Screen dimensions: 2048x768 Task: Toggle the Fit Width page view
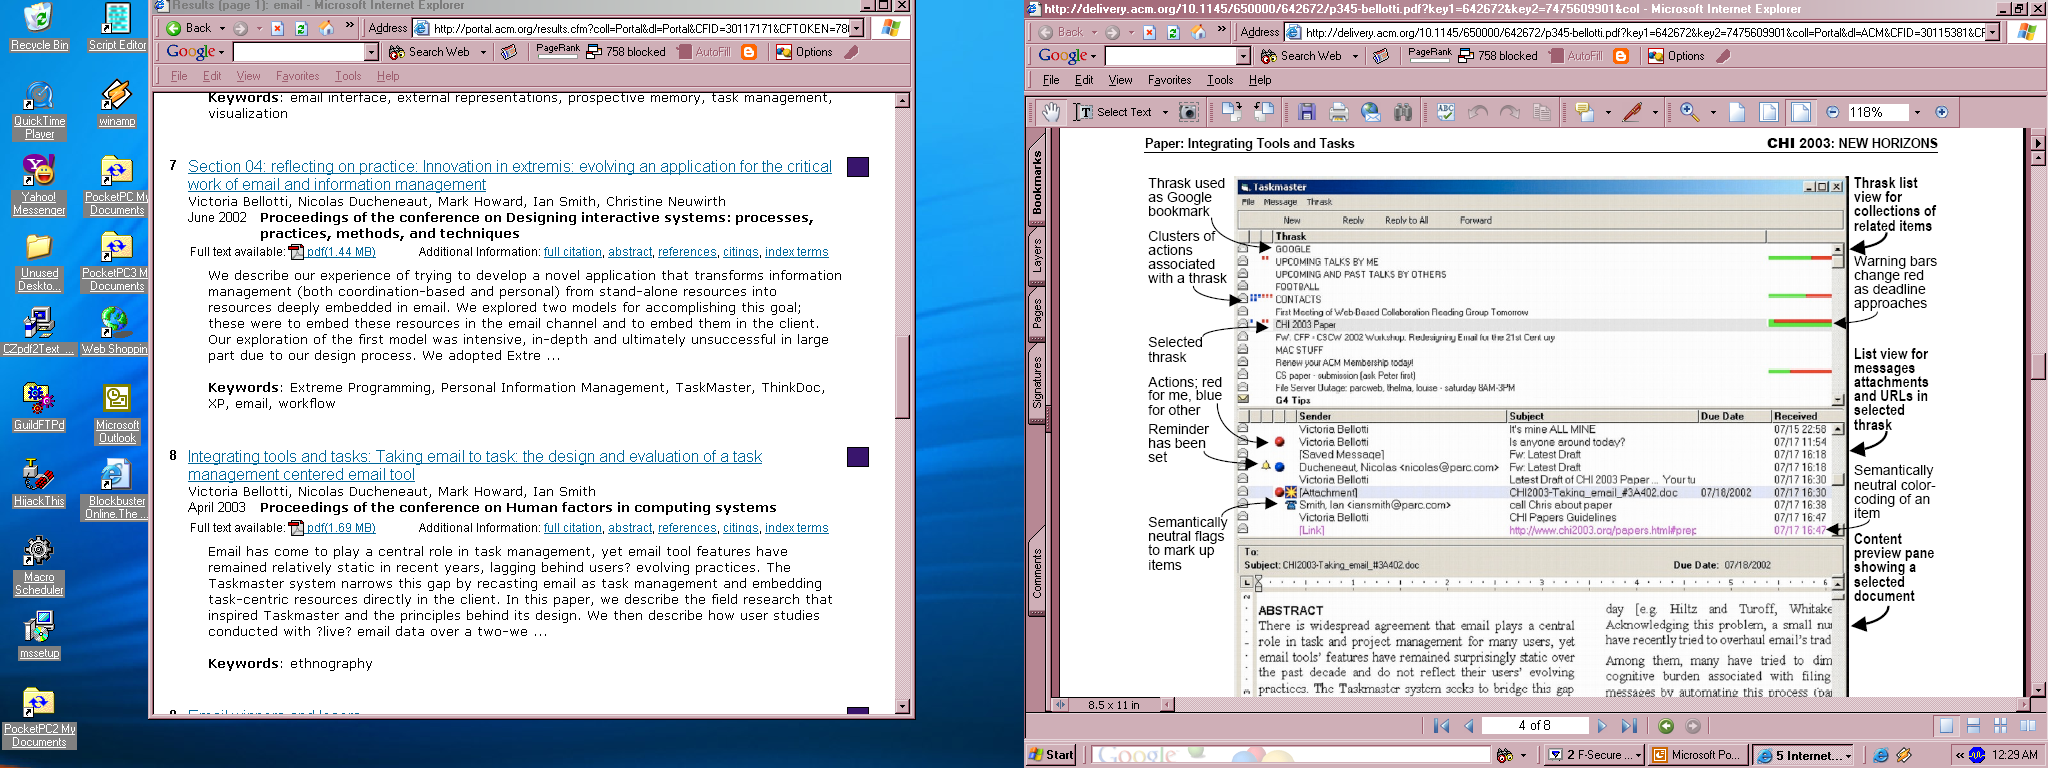(1801, 112)
